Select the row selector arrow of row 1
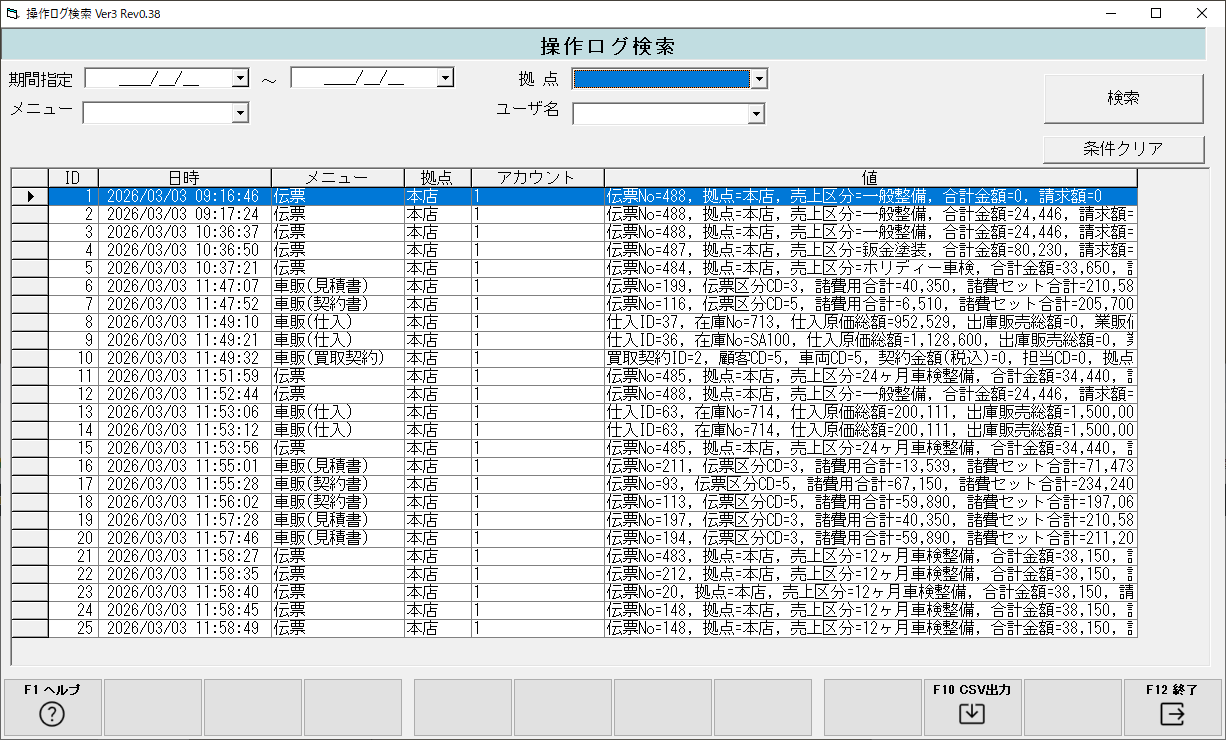 point(30,196)
